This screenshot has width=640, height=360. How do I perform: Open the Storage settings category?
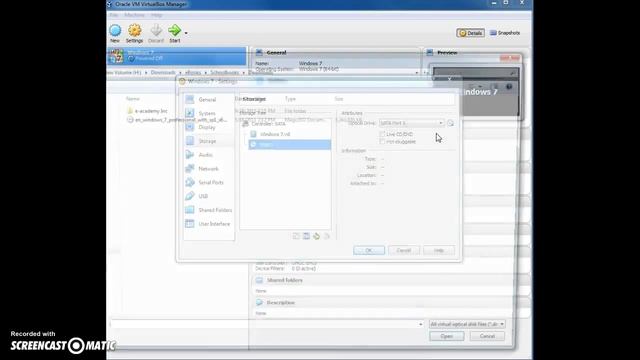(208, 141)
